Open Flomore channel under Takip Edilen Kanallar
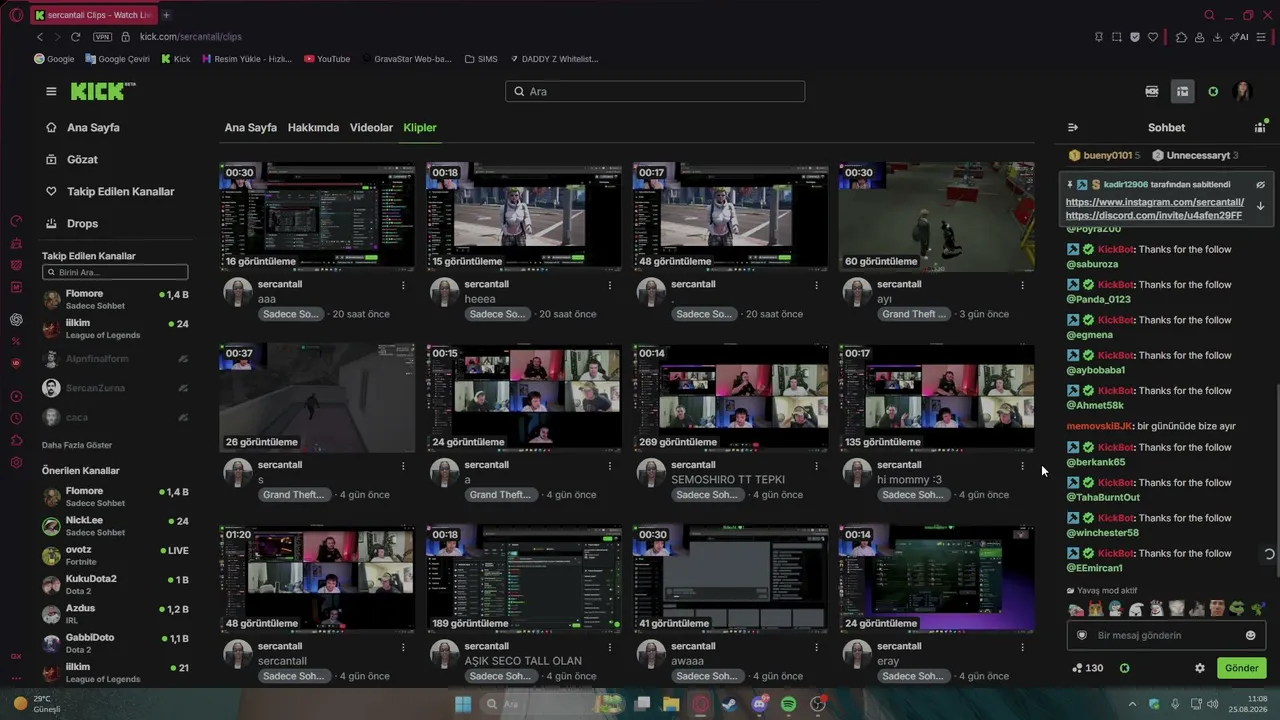The width and height of the screenshot is (1280, 720). click(x=115, y=299)
